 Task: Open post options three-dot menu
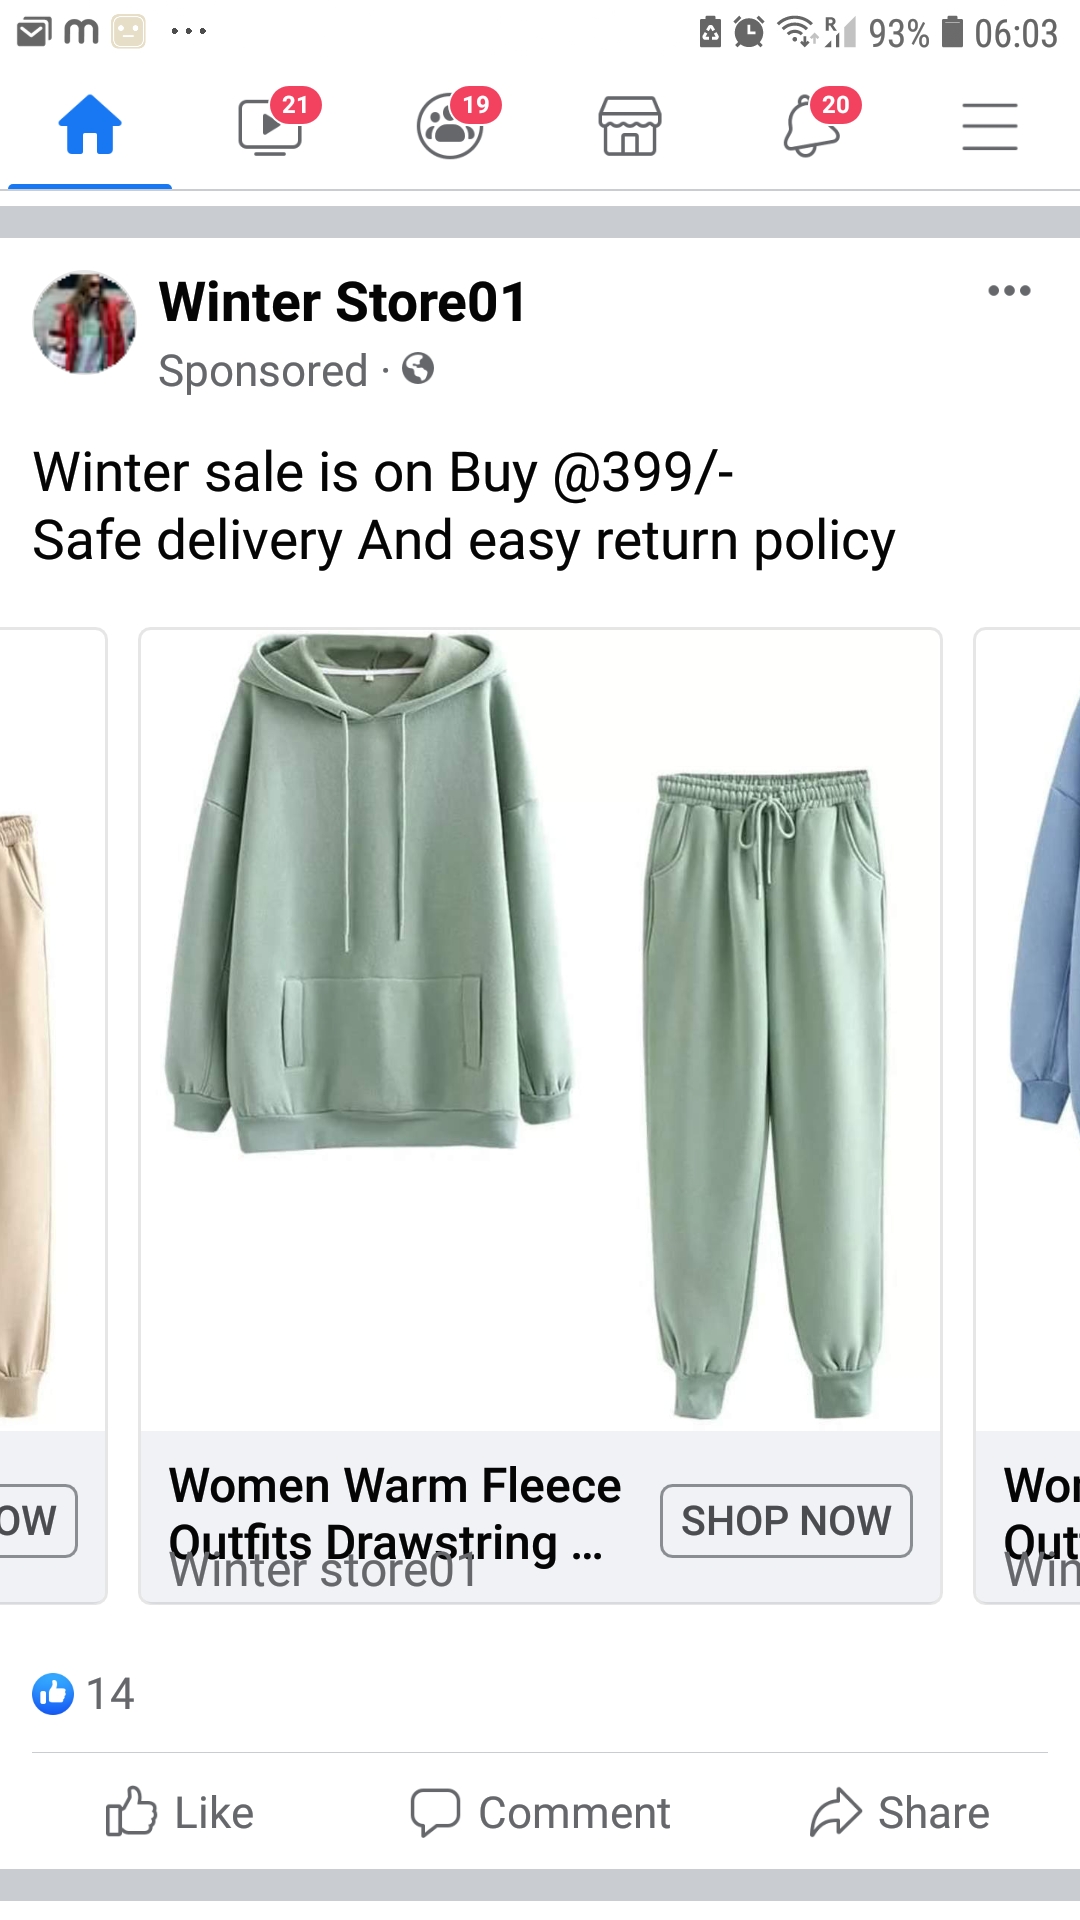[1009, 291]
